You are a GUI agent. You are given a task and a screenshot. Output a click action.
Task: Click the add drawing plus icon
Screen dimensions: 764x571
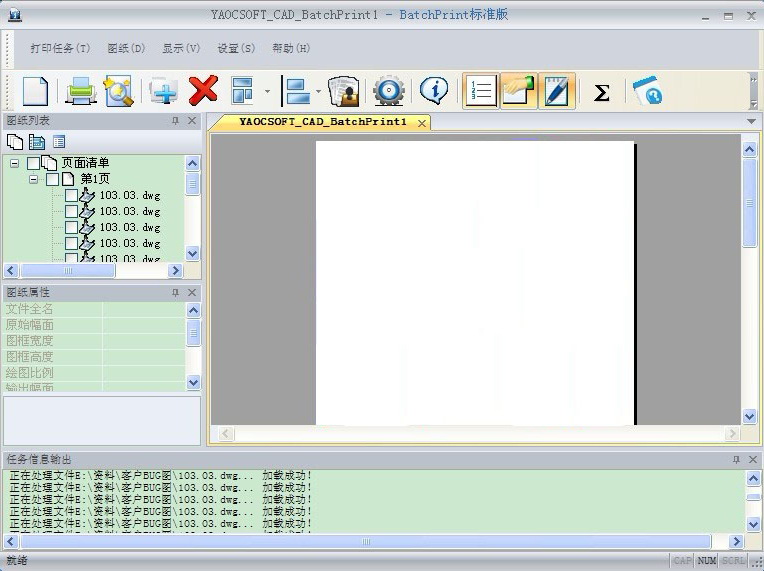[x=164, y=92]
